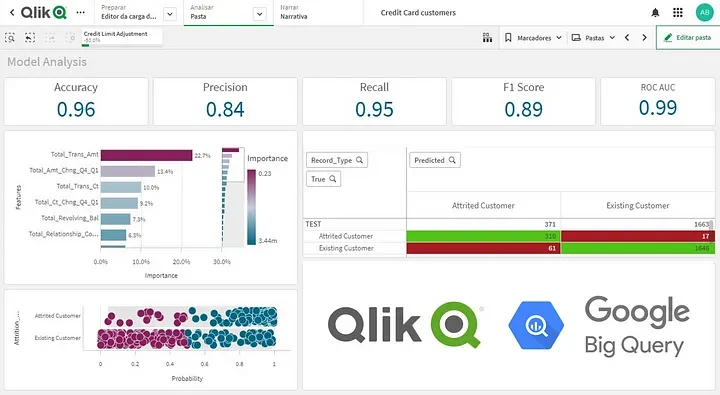Screen dimensions: 720x395
Task: Click the Model Analysis sheet title
Action: tap(47, 62)
